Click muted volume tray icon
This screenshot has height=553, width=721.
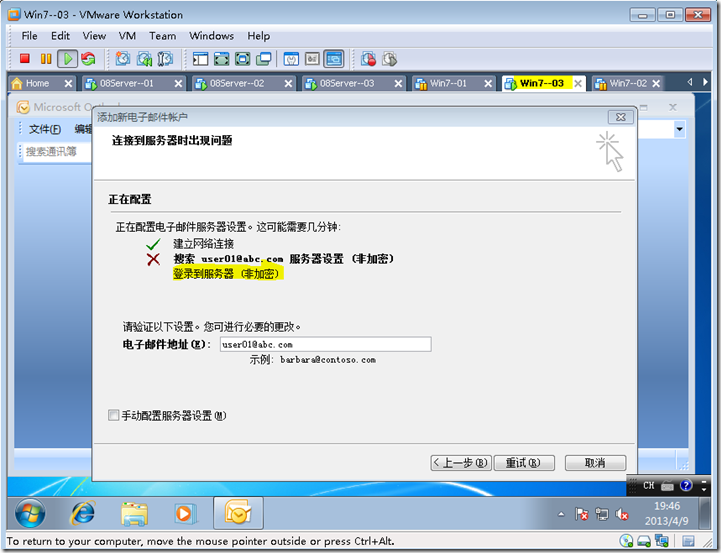point(622,514)
